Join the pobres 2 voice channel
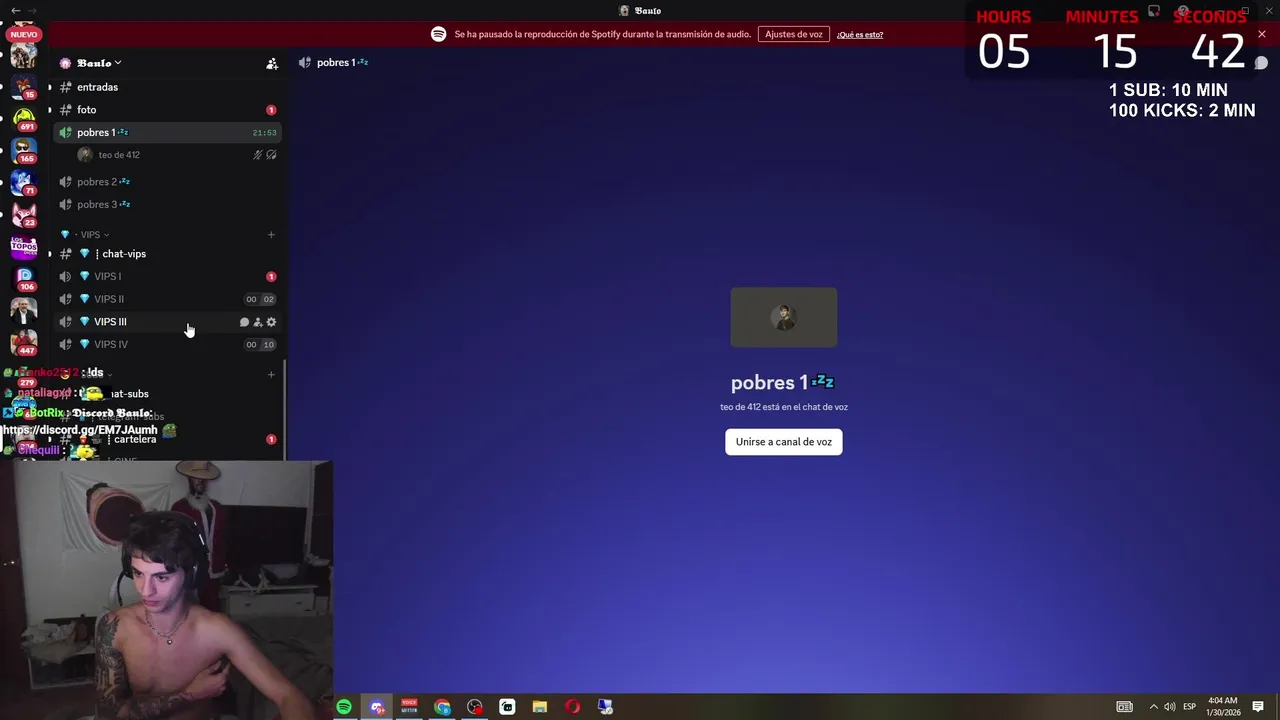Viewport: 1280px width, 720px height. [x=166, y=182]
